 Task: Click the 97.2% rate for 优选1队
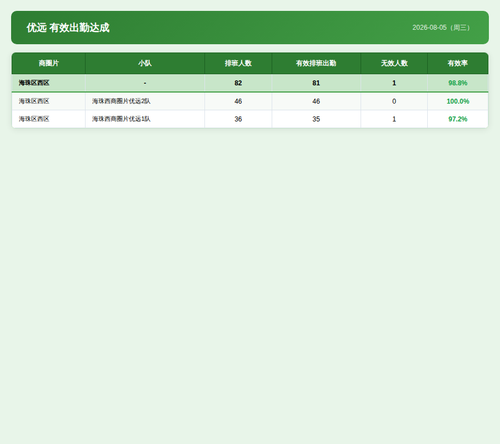tap(458, 119)
